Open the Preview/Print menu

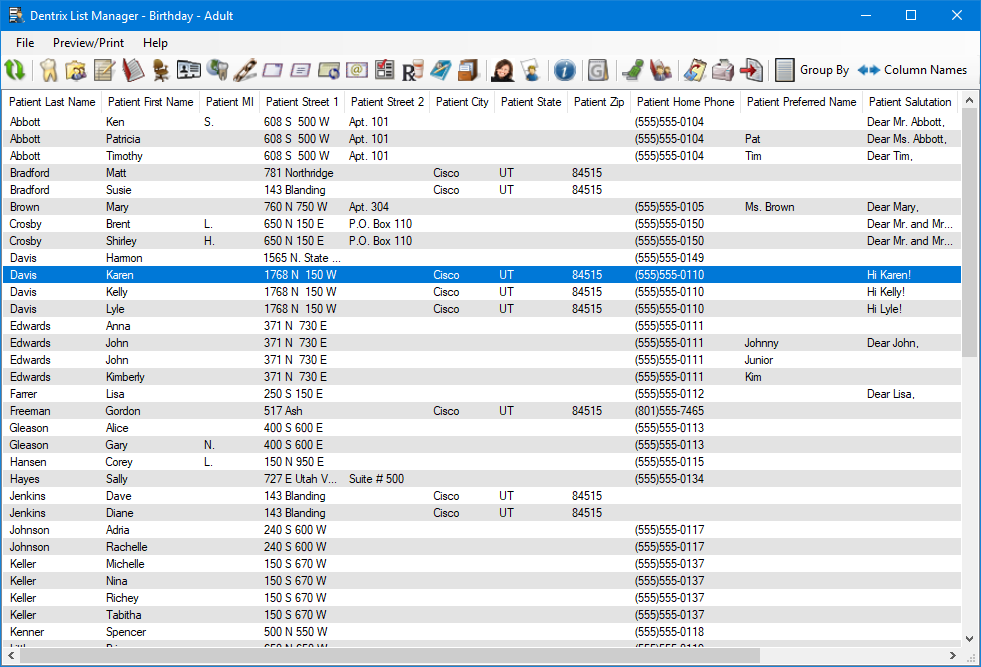click(x=89, y=43)
